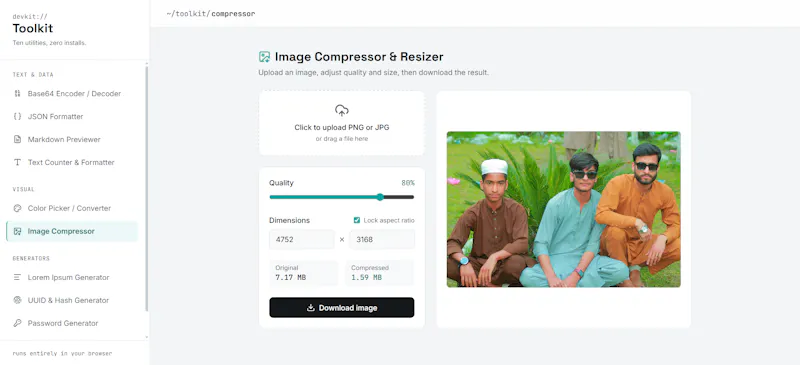Open the Lorem Ipsum Generator
The height and width of the screenshot is (365, 800).
coord(72,277)
